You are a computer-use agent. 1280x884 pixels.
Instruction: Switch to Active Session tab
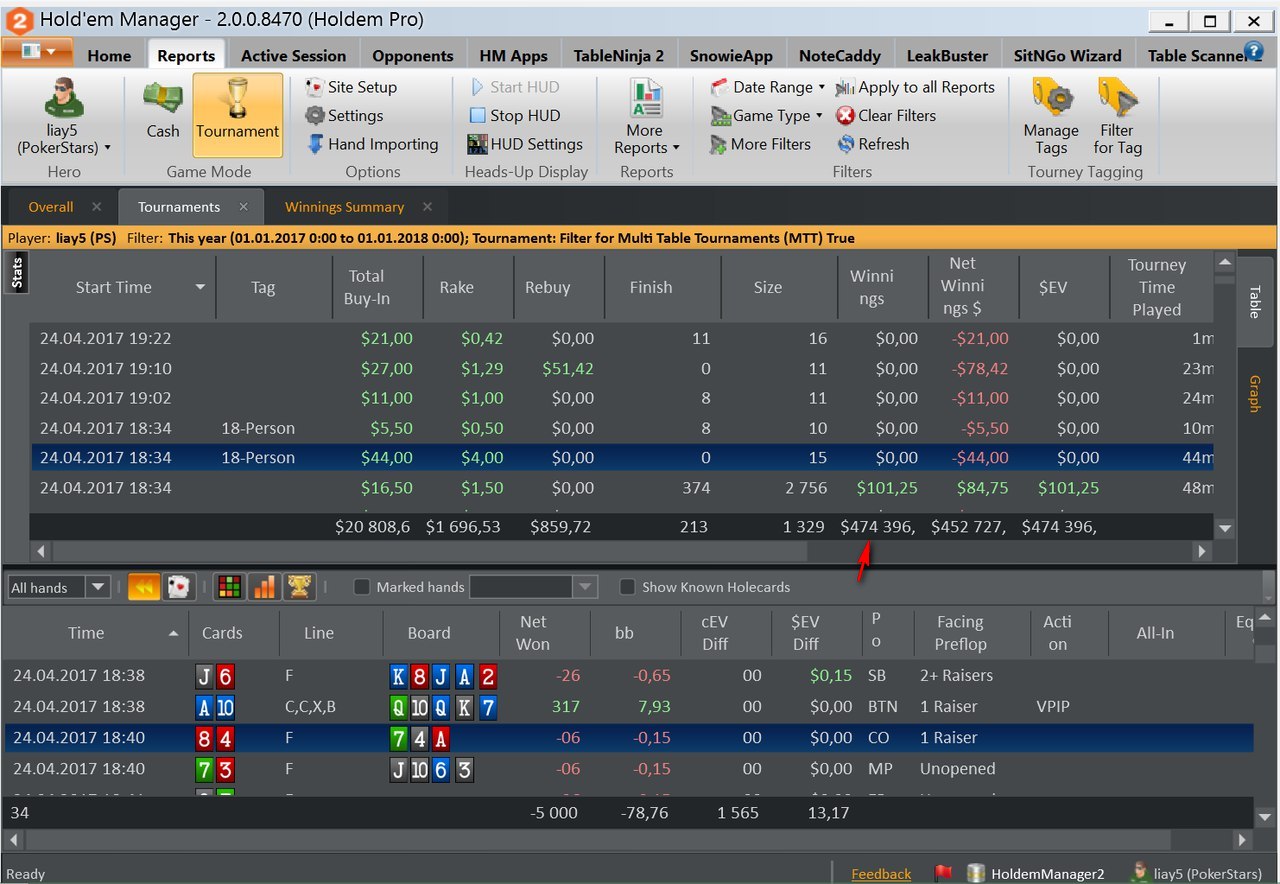tap(293, 56)
